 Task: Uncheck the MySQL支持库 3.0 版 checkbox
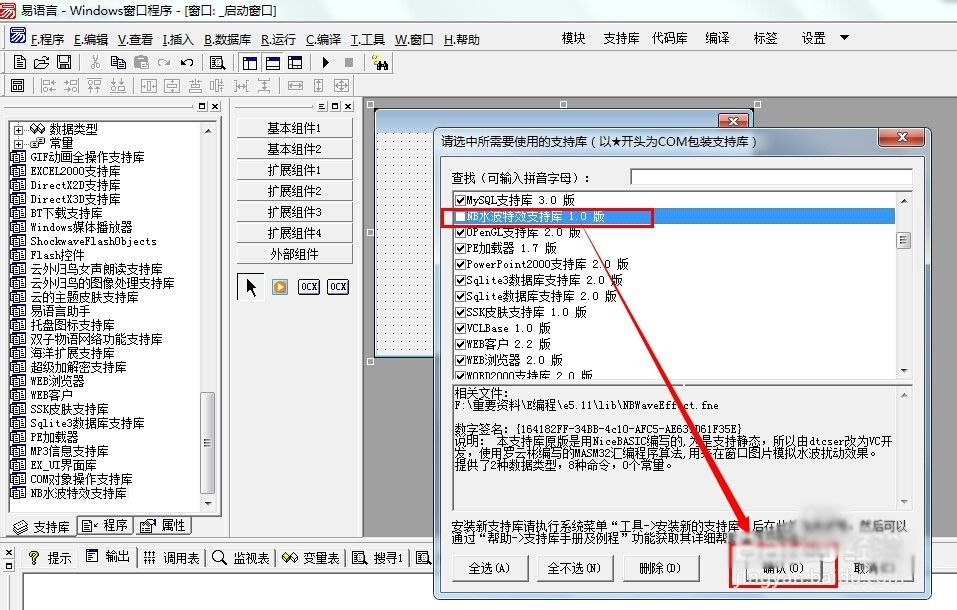(461, 201)
